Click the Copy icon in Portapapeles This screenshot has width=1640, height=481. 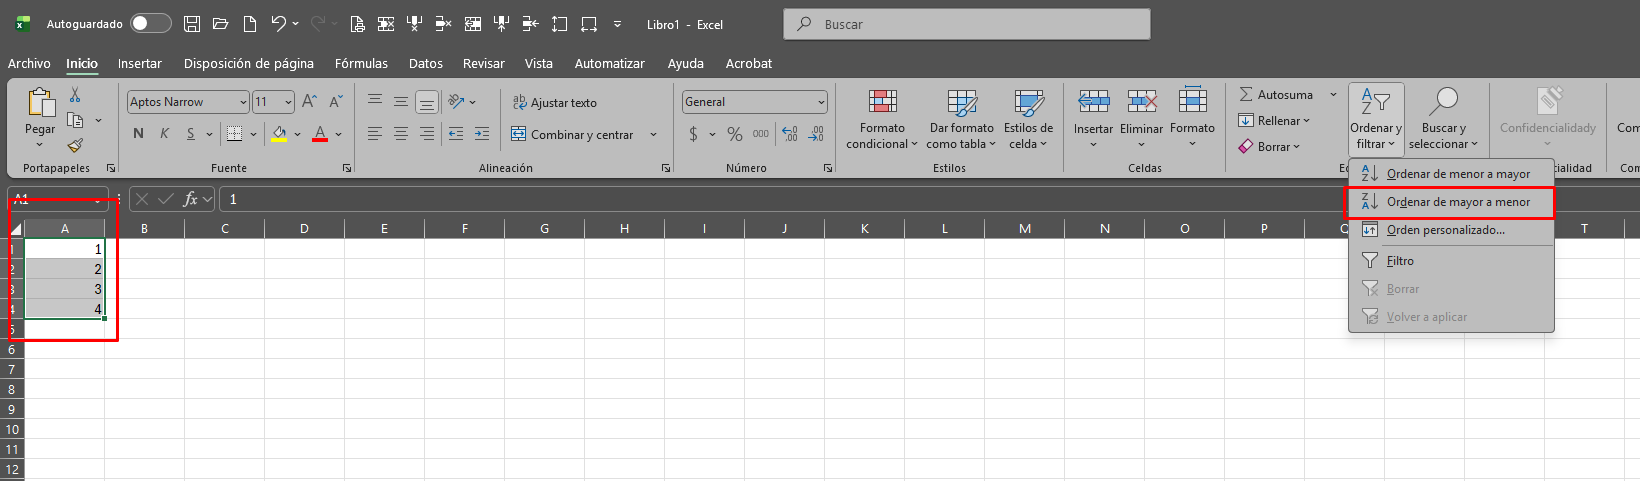pos(75,120)
